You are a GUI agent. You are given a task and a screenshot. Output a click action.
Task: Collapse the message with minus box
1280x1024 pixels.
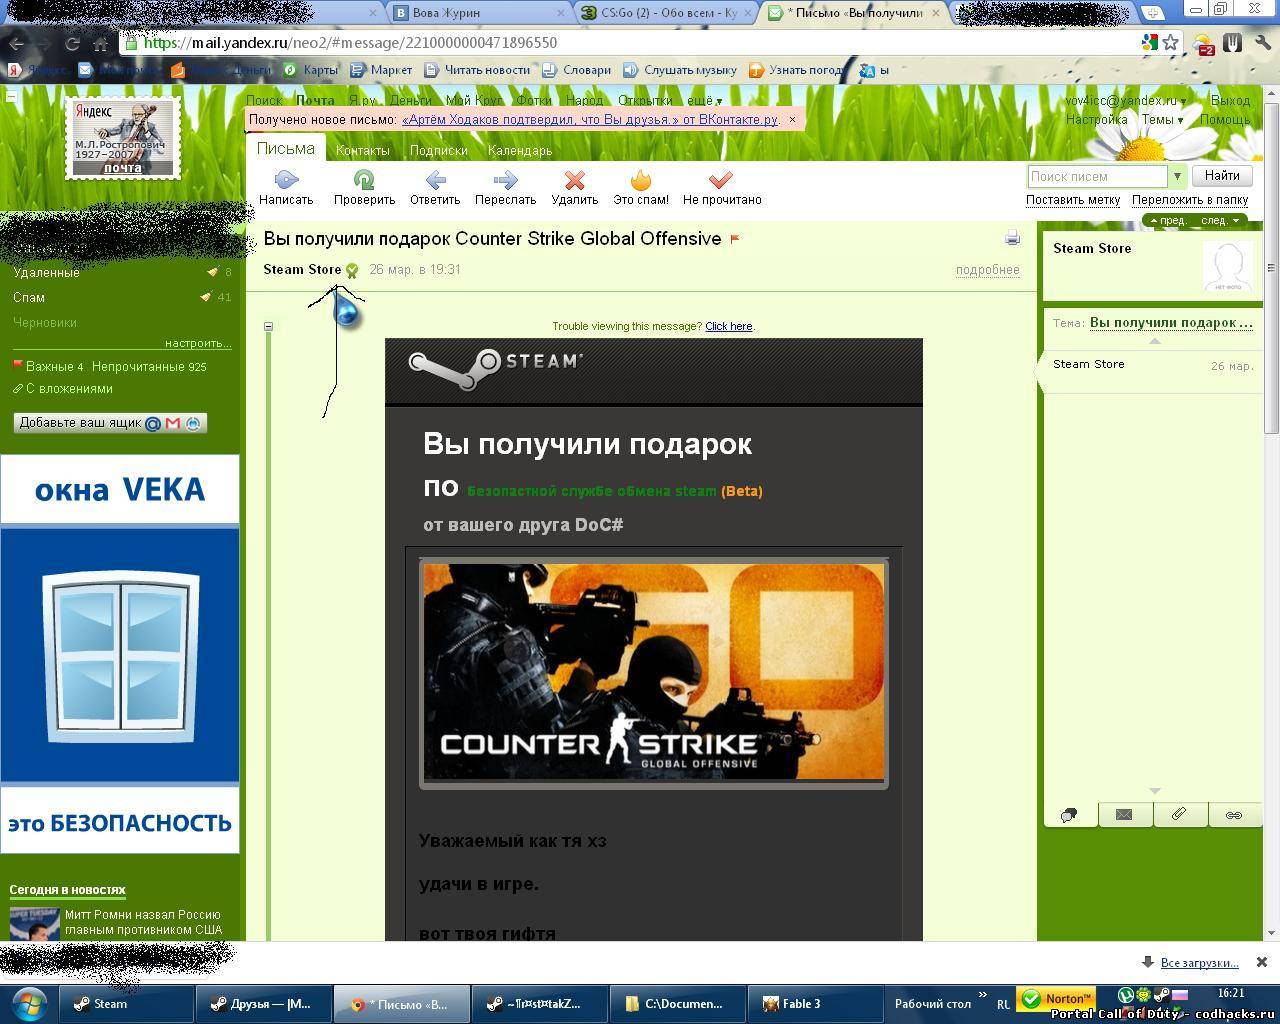(x=268, y=326)
